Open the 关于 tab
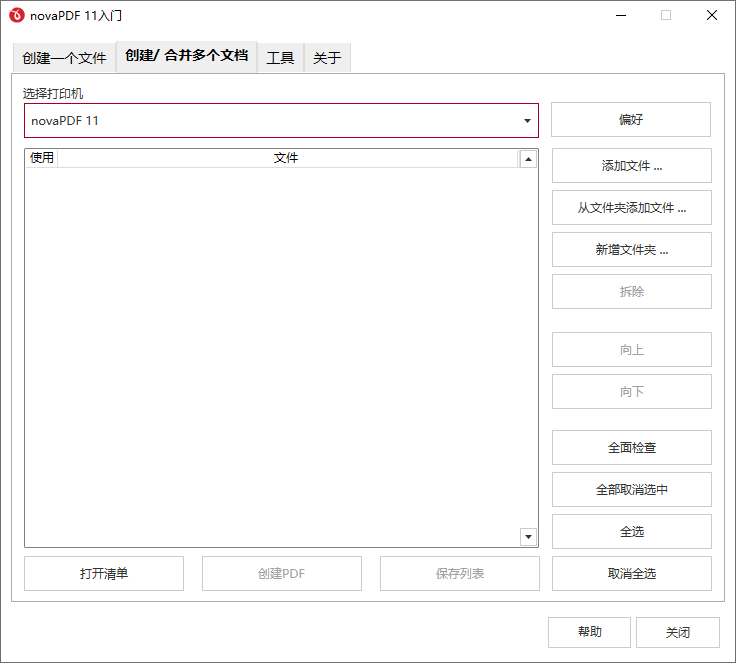736x663 pixels. (327, 58)
